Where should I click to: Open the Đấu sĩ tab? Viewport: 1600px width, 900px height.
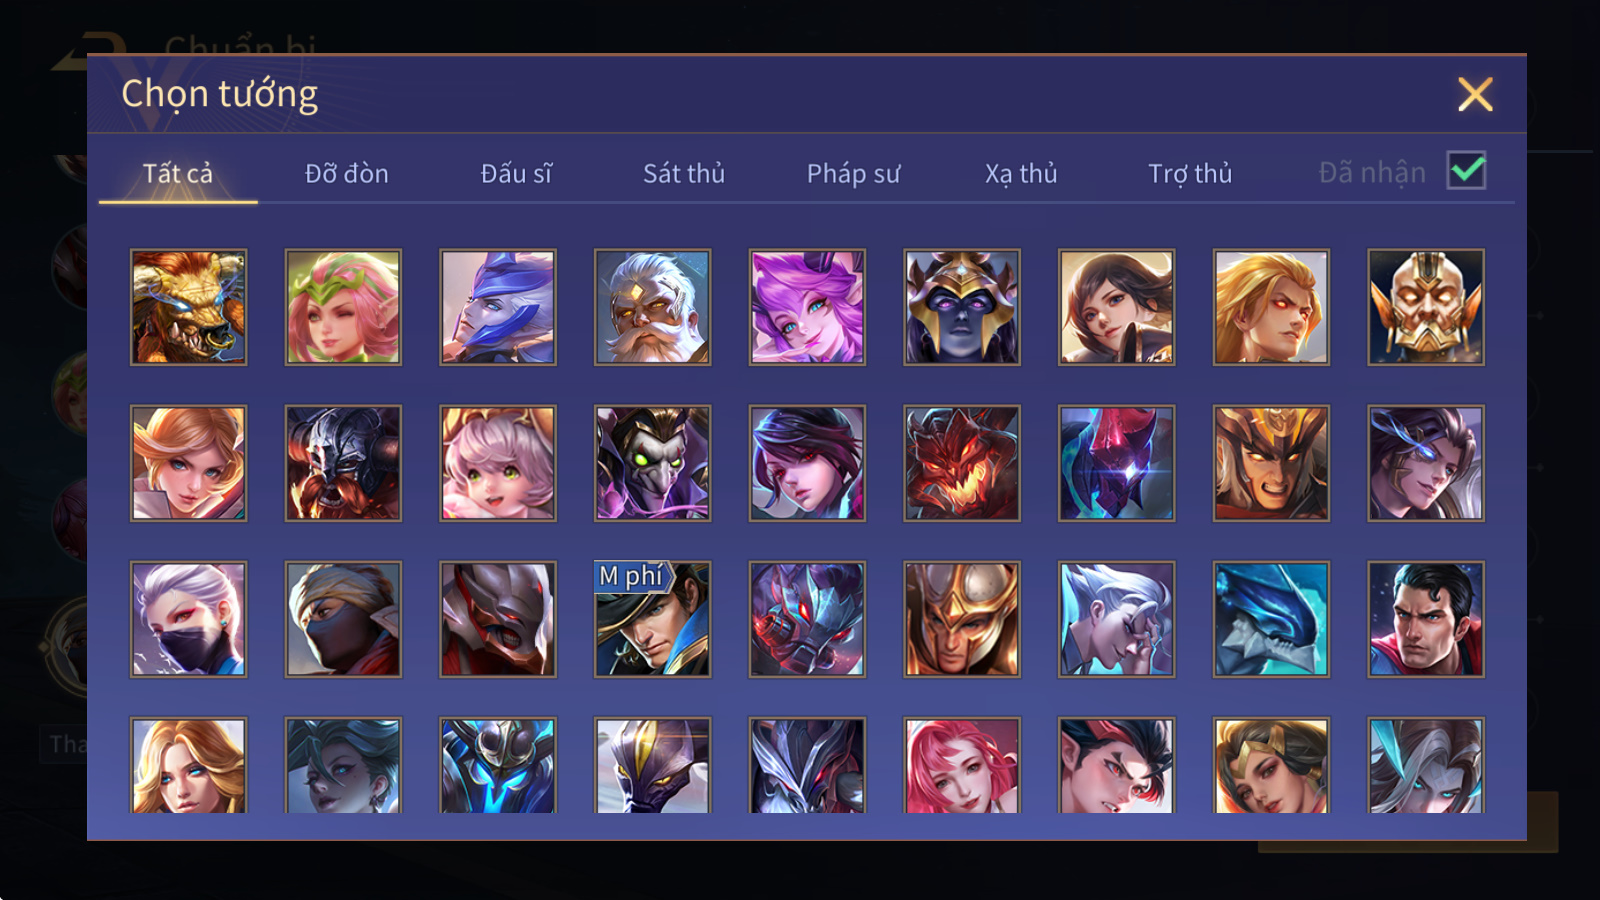[516, 174]
